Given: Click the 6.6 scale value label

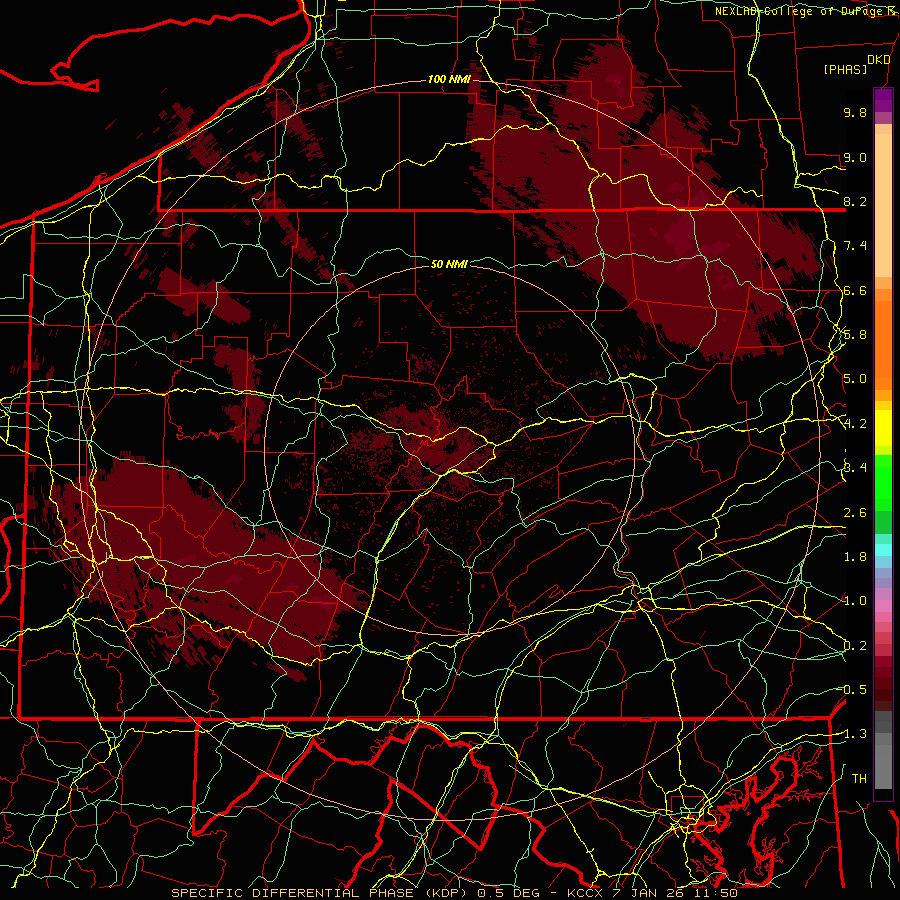Looking at the screenshot, I should pyautogui.click(x=855, y=290).
